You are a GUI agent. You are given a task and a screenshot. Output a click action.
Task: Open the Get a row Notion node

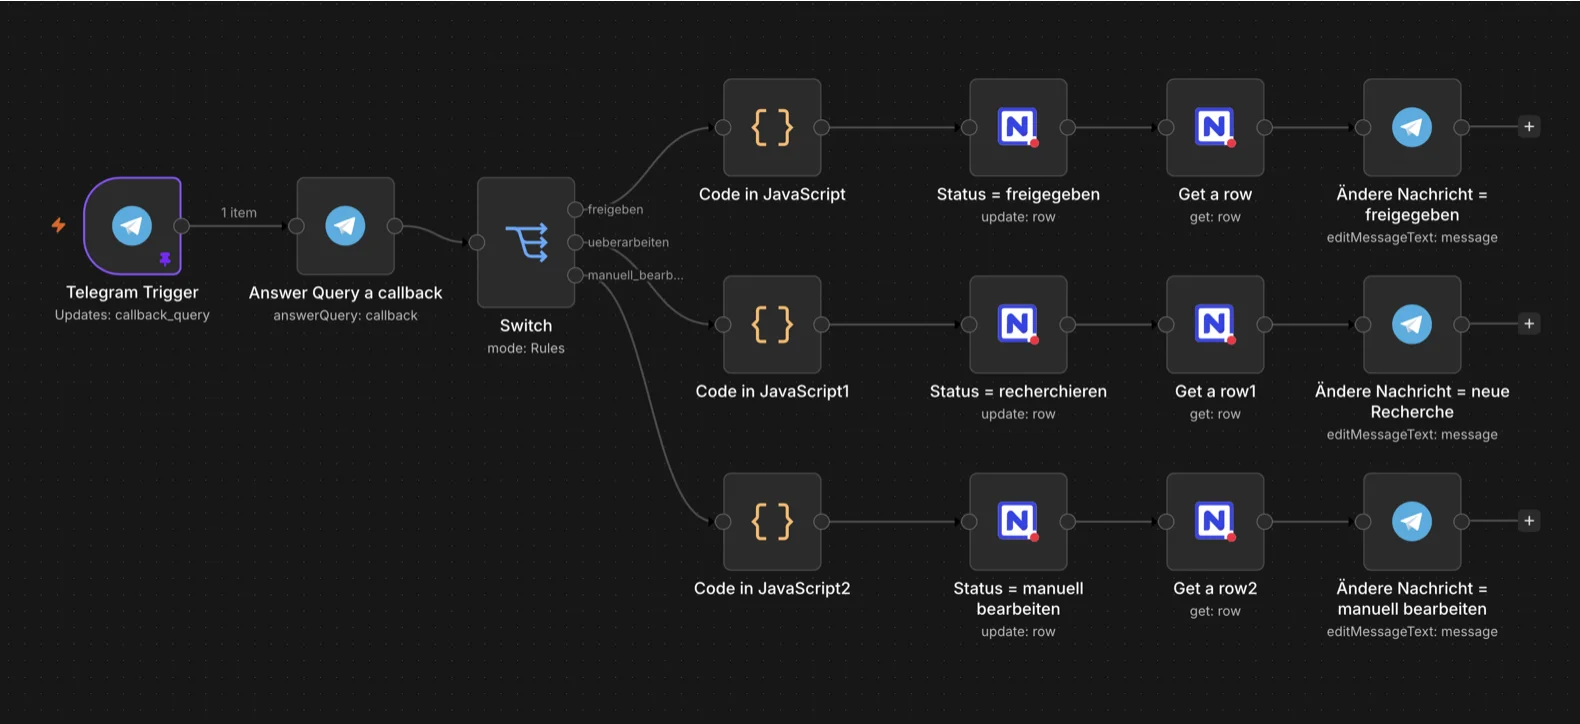[x=1215, y=127]
